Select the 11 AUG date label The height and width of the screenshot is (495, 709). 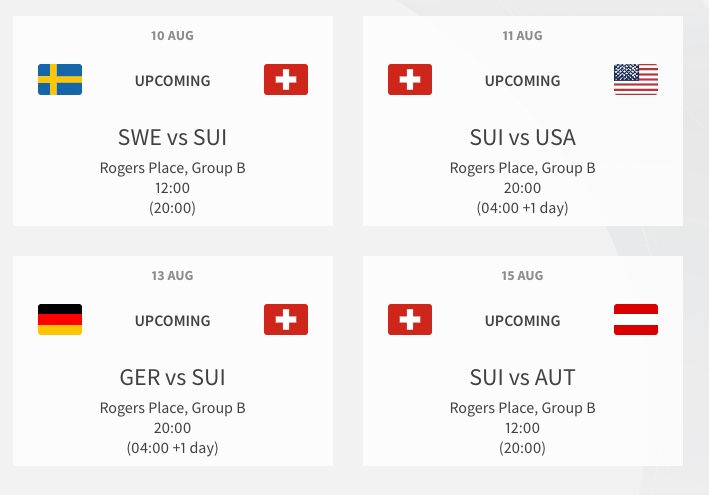coord(523,36)
